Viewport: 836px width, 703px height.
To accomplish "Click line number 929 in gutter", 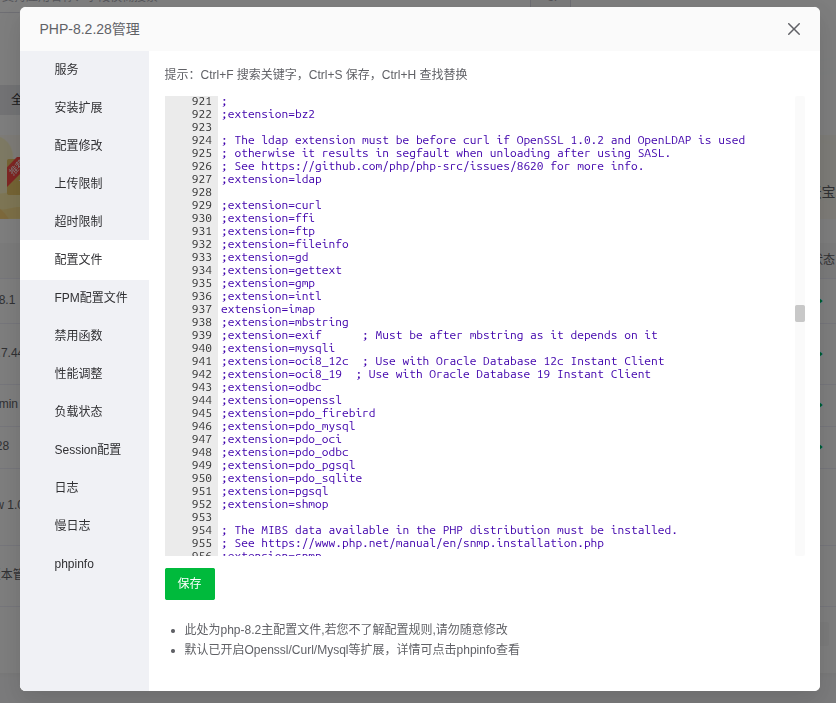I will pos(202,205).
